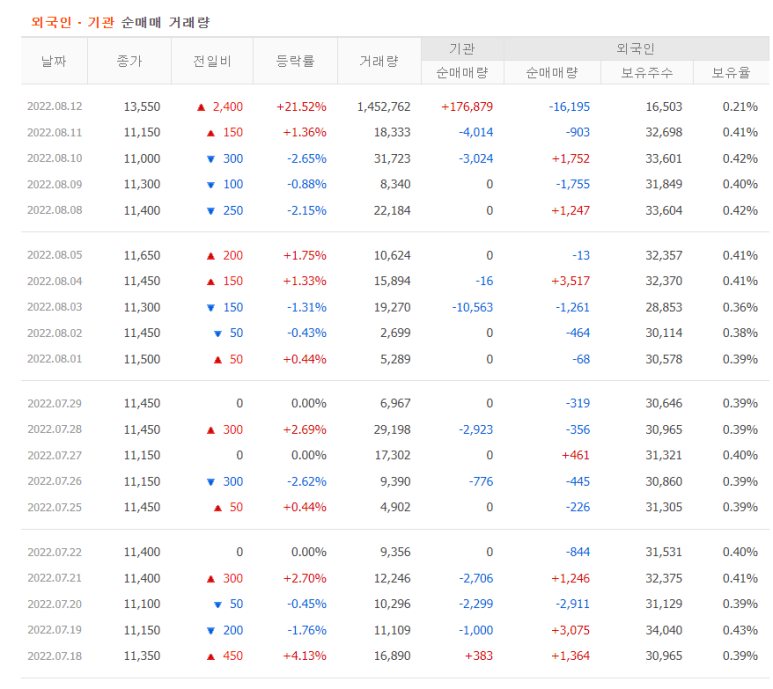The width and height of the screenshot is (773, 689).
Task: Click the 보유주수 column header
Action: pos(647,73)
